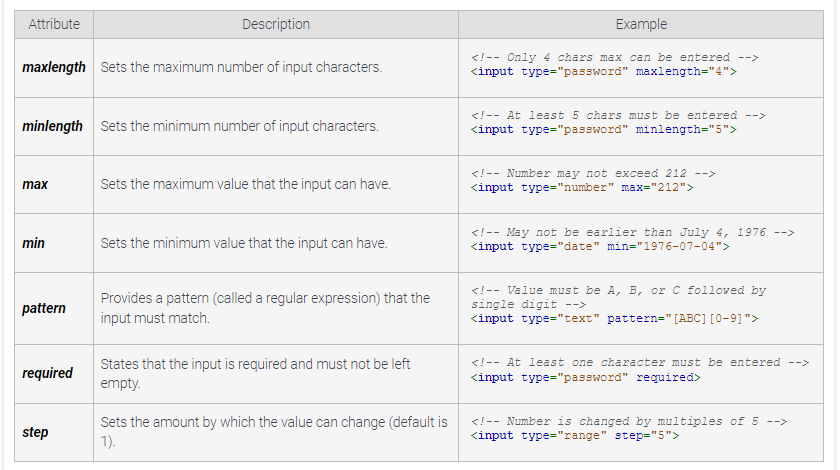Click the maxlength="4" password code example

pos(603,73)
